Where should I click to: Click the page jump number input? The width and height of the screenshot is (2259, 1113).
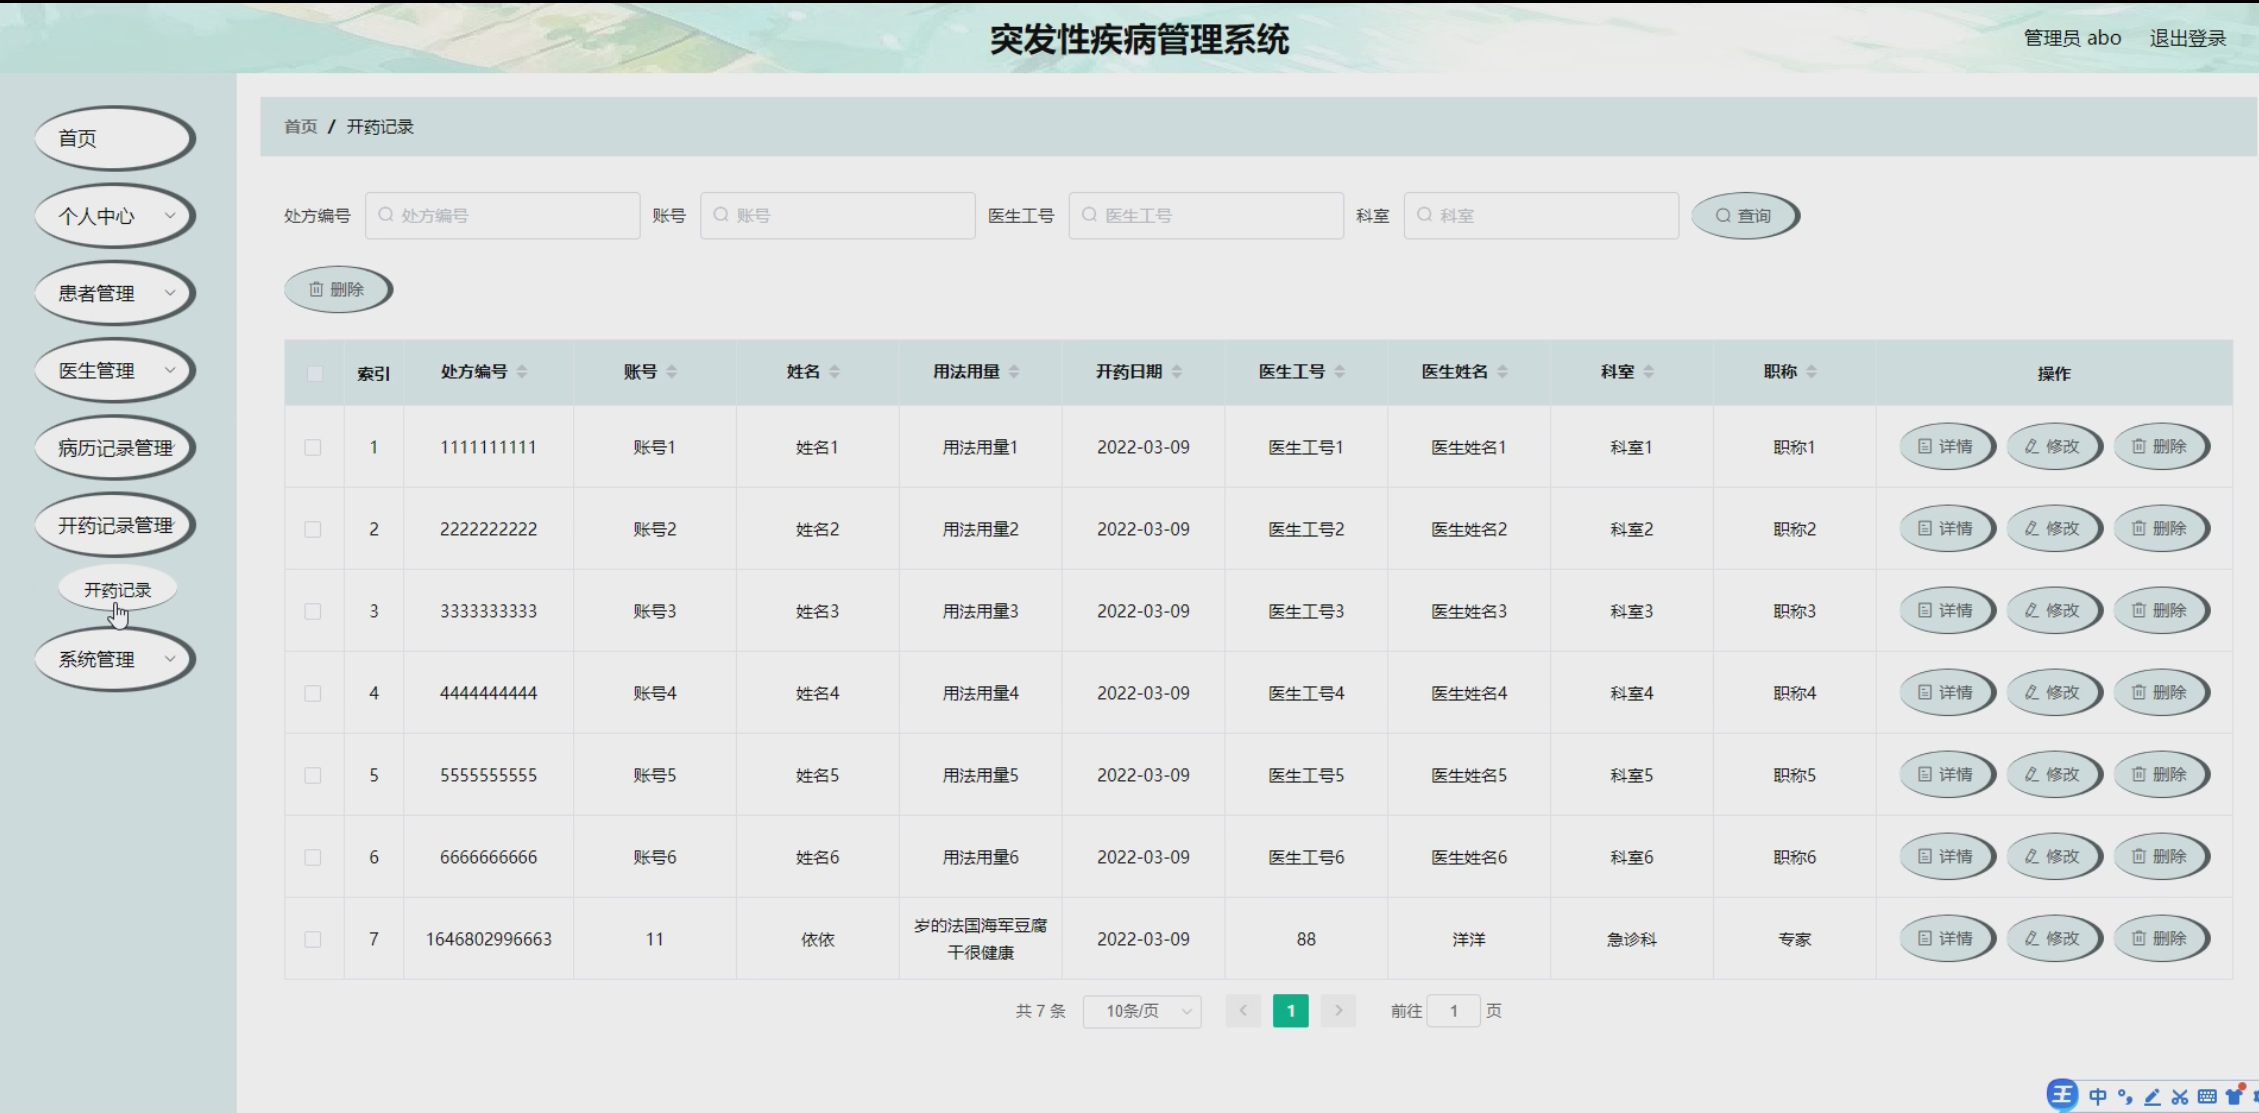pyautogui.click(x=1454, y=1011)
